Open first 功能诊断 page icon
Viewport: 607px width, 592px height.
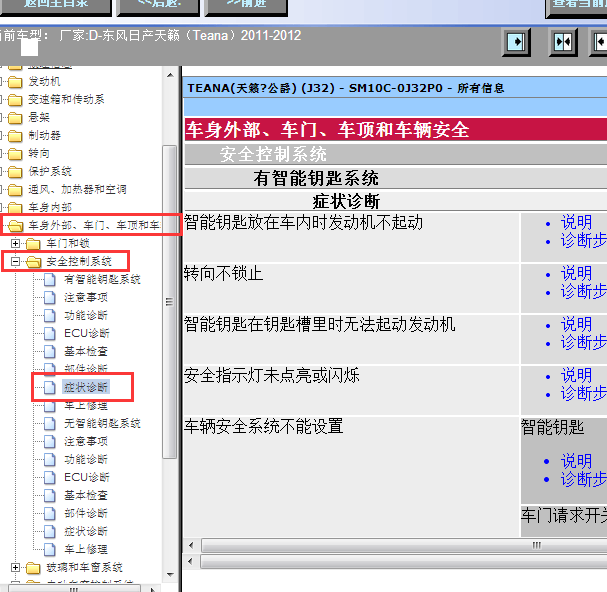tap(50, 315)
